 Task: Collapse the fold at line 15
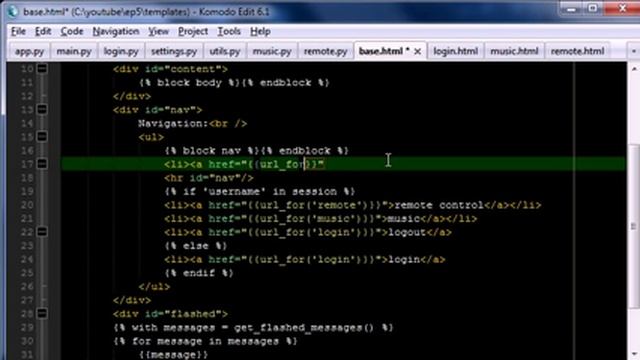pos(42,137)
